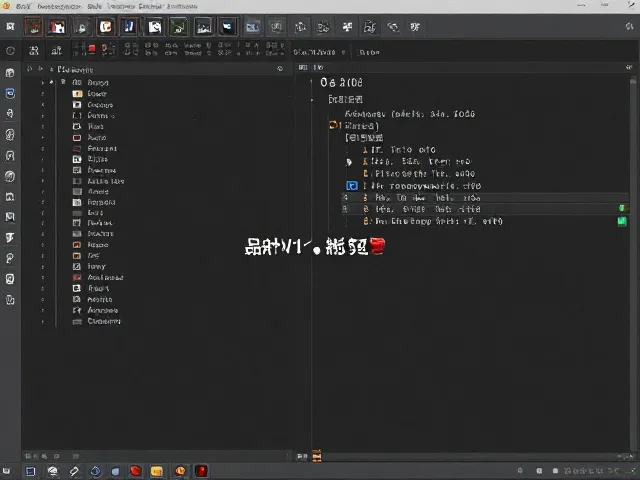This screenshot has height=480, width=640.
Task: Click the blue square icon in code list
Action: [x=352, y=186]
